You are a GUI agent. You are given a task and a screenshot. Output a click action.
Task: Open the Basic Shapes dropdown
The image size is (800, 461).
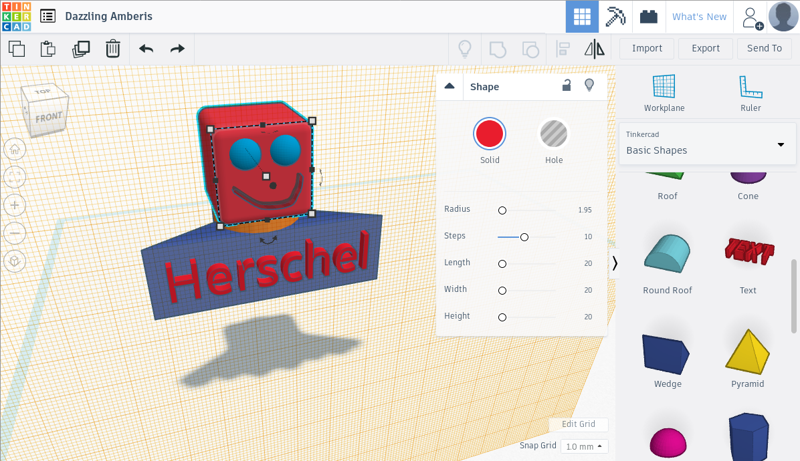pos(706,145)
